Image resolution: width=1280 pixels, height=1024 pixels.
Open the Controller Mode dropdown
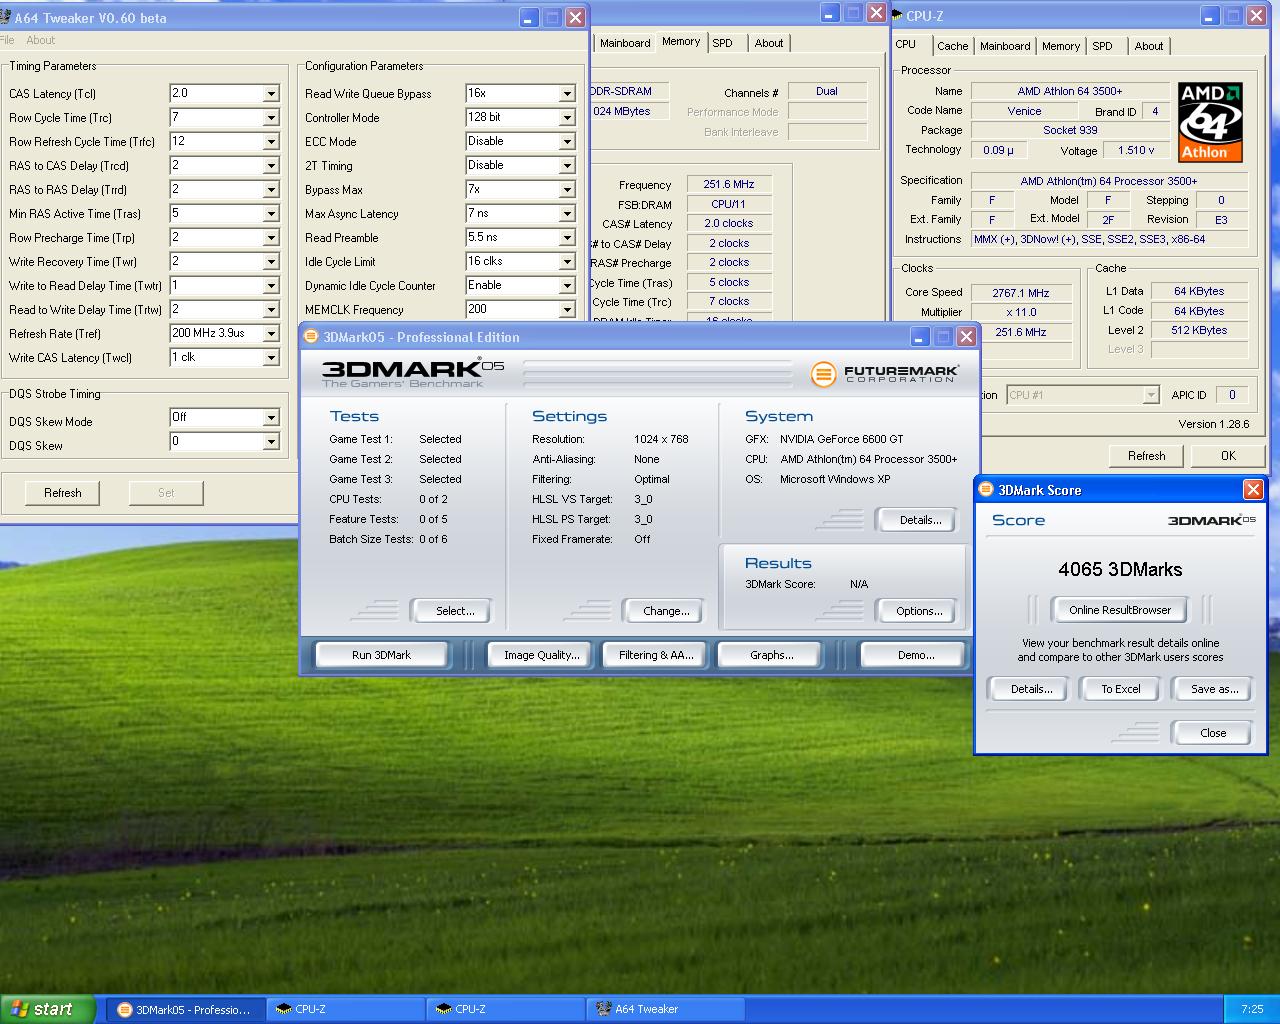(x=567, y=117)
